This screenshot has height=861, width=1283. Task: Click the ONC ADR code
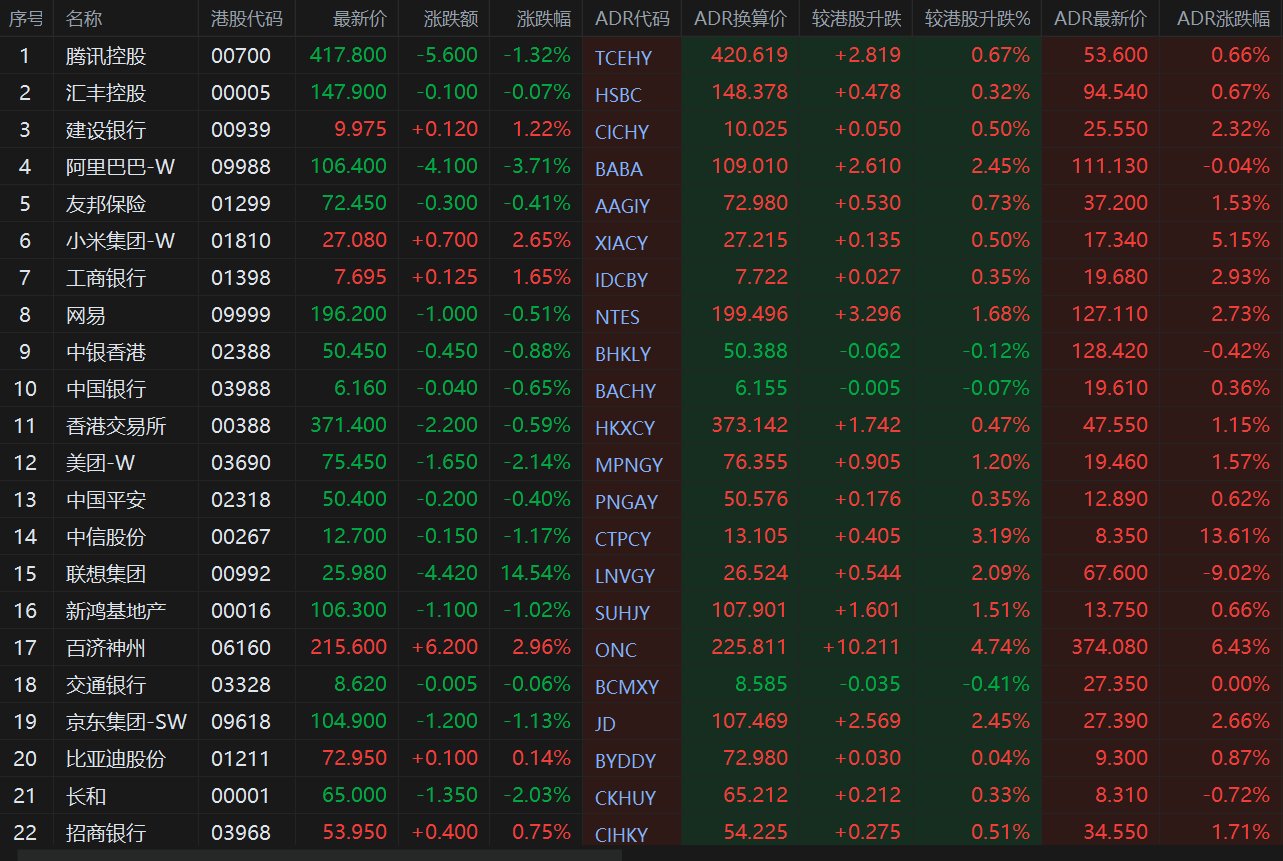tap(615, 650)
